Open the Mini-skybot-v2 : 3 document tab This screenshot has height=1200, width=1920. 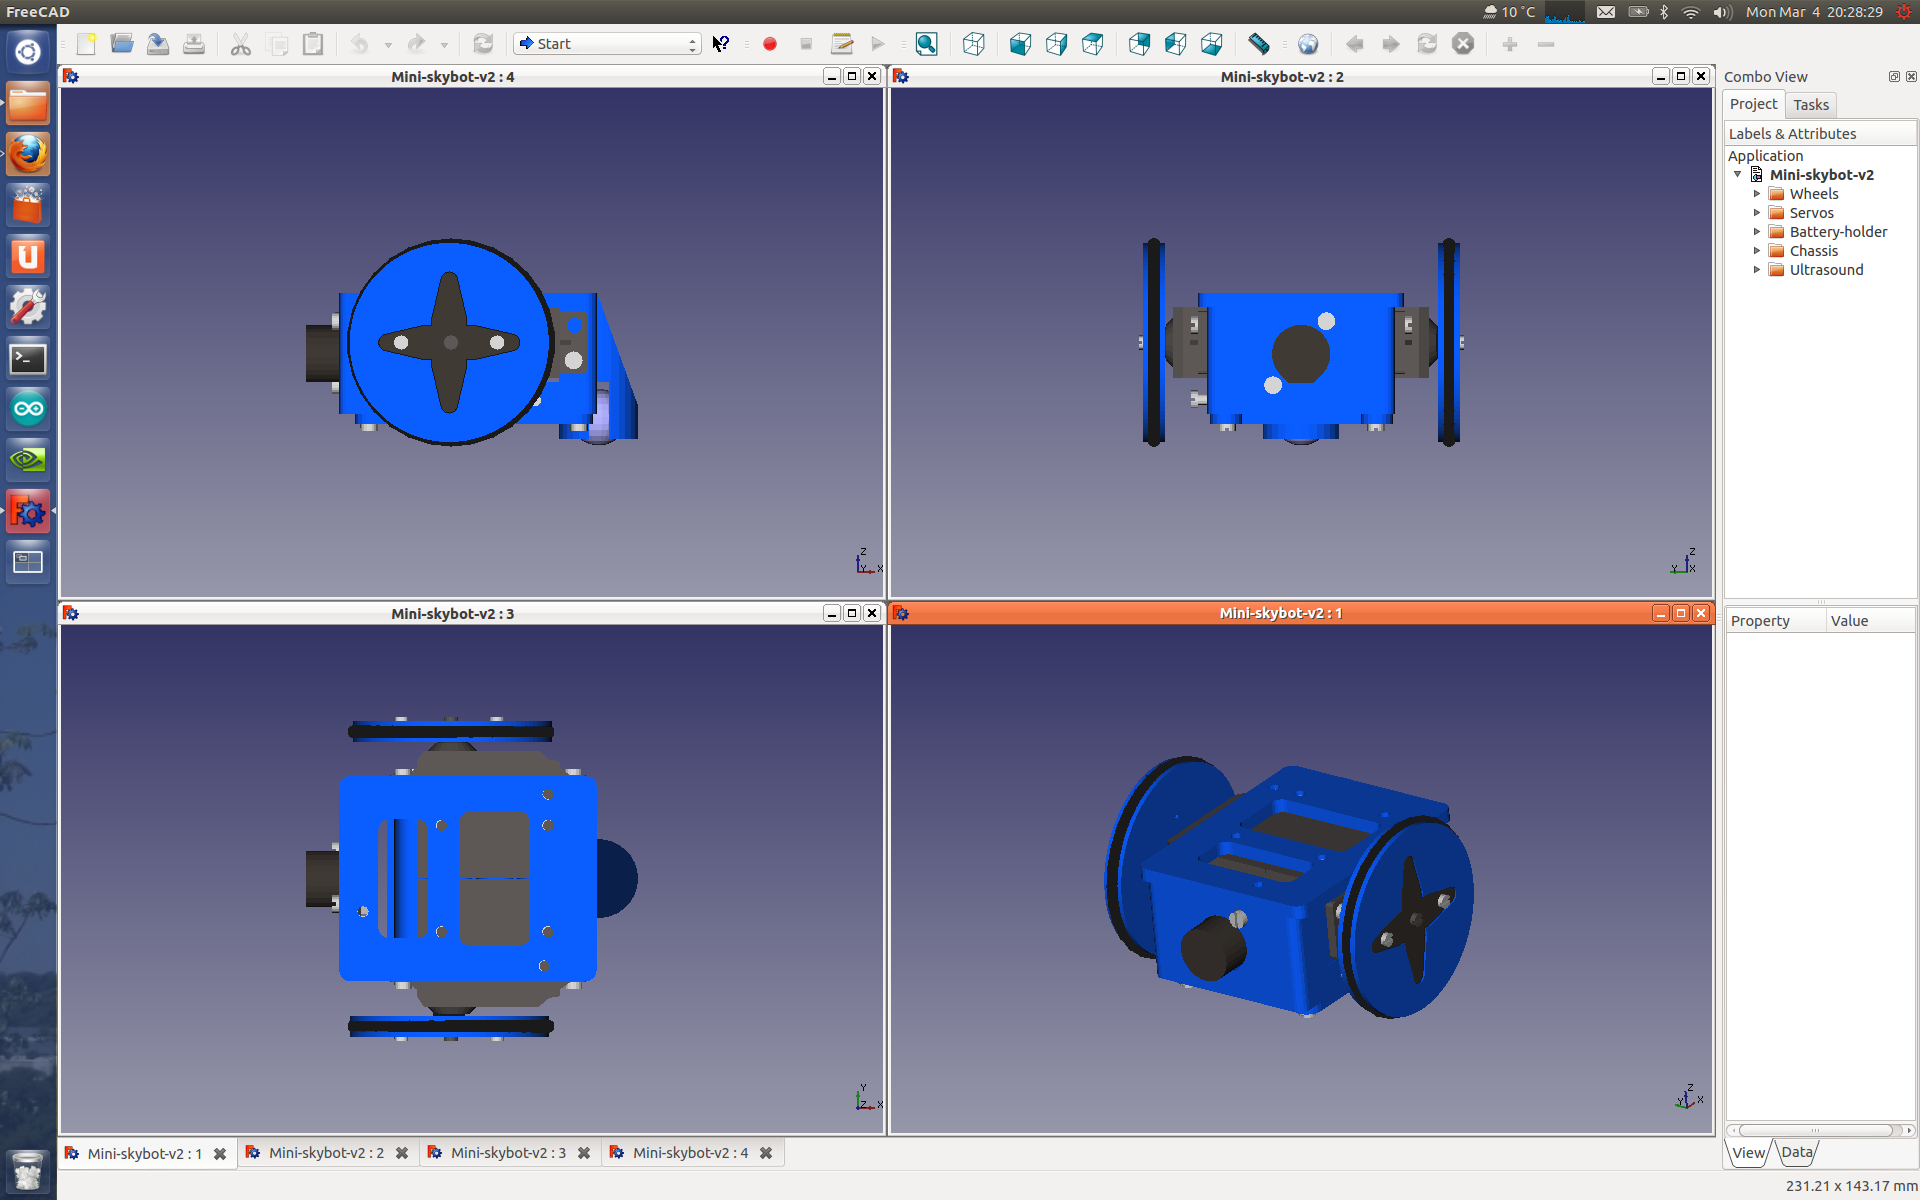[510, 1152]
